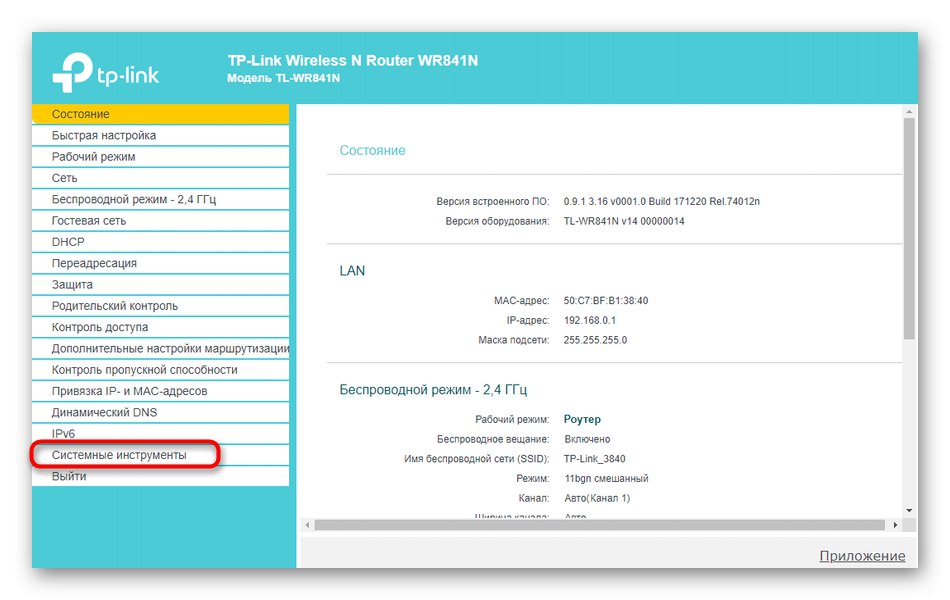Viewport: 950px width, 600px height.
Task: Click firmware version 0.9.1 3.16 text
Action: point(662,201)
